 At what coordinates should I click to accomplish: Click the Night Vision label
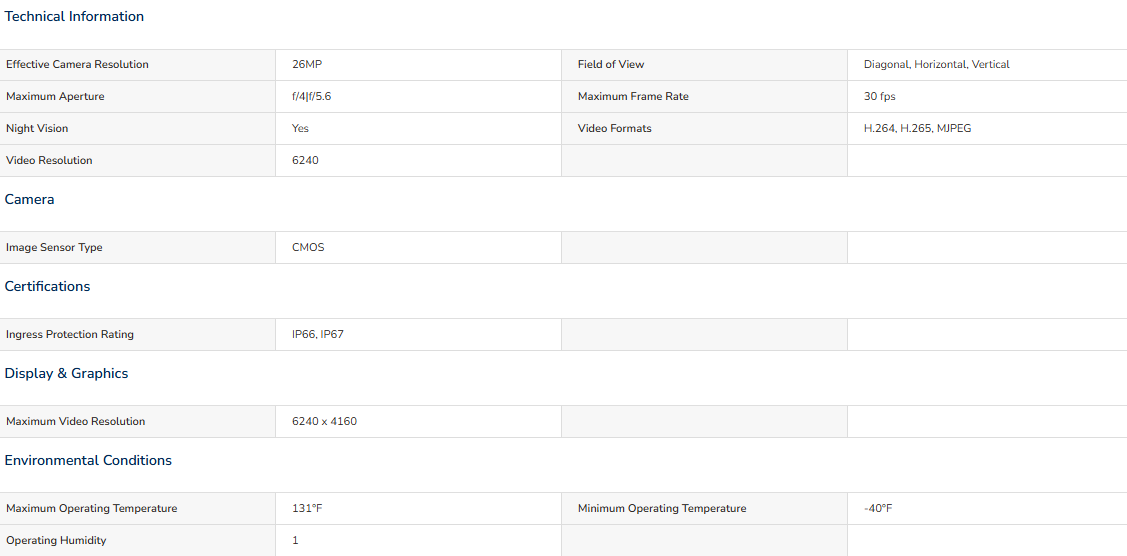coord(37,129)
